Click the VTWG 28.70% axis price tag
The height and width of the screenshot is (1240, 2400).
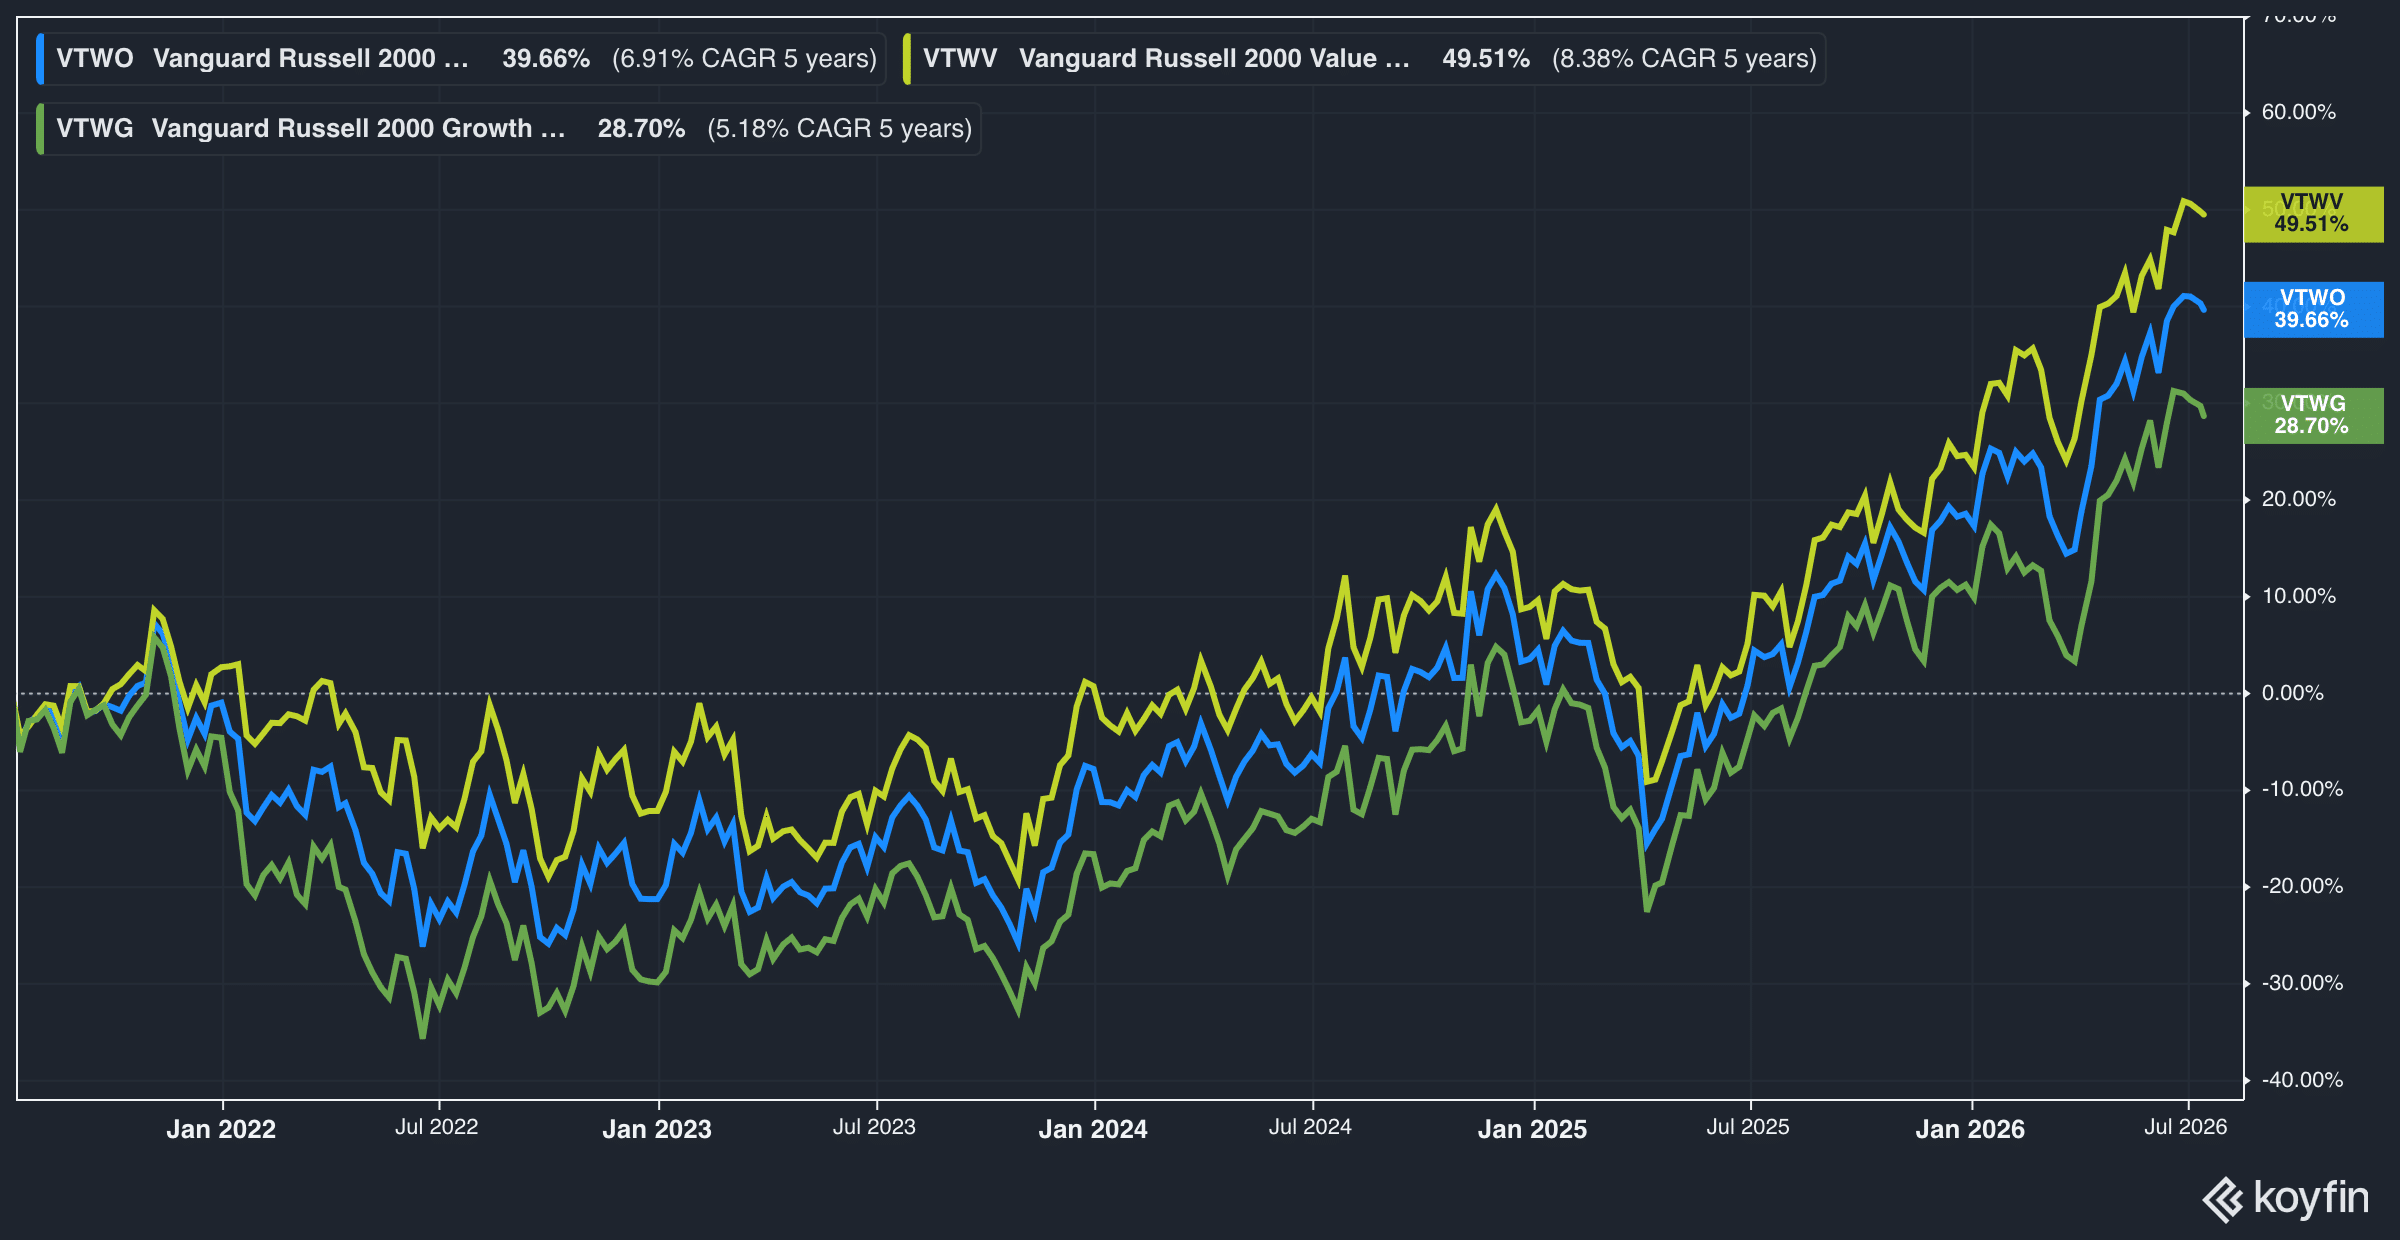click(2313, 416)
